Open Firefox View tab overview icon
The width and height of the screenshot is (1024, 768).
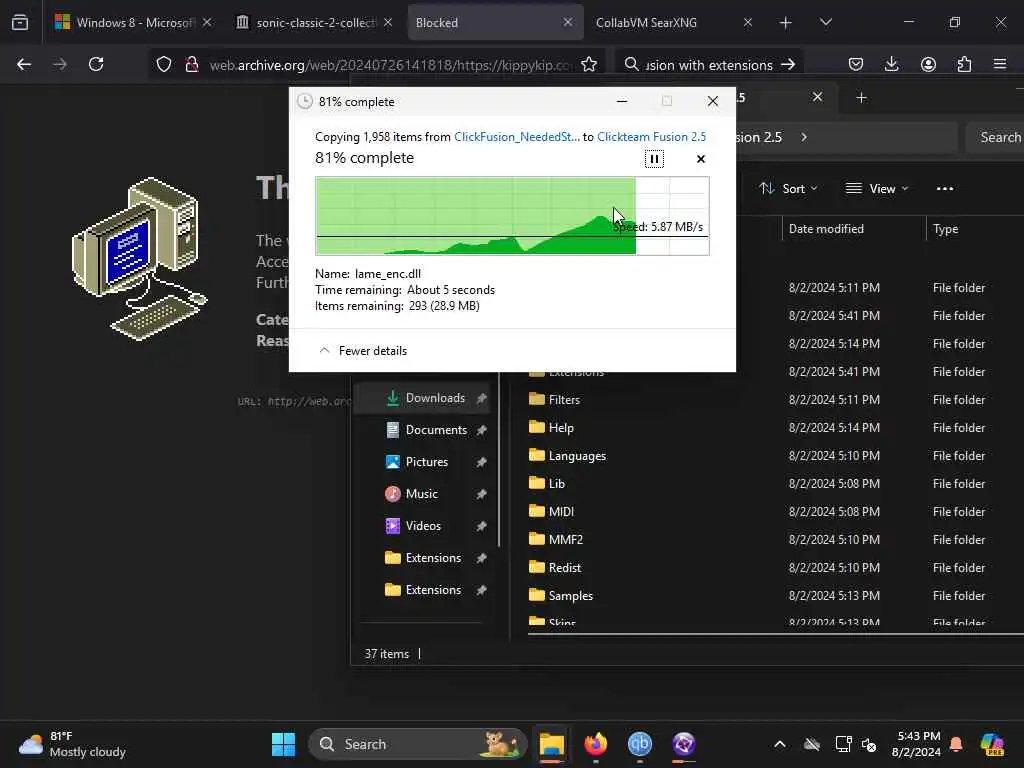click(20, 22)
